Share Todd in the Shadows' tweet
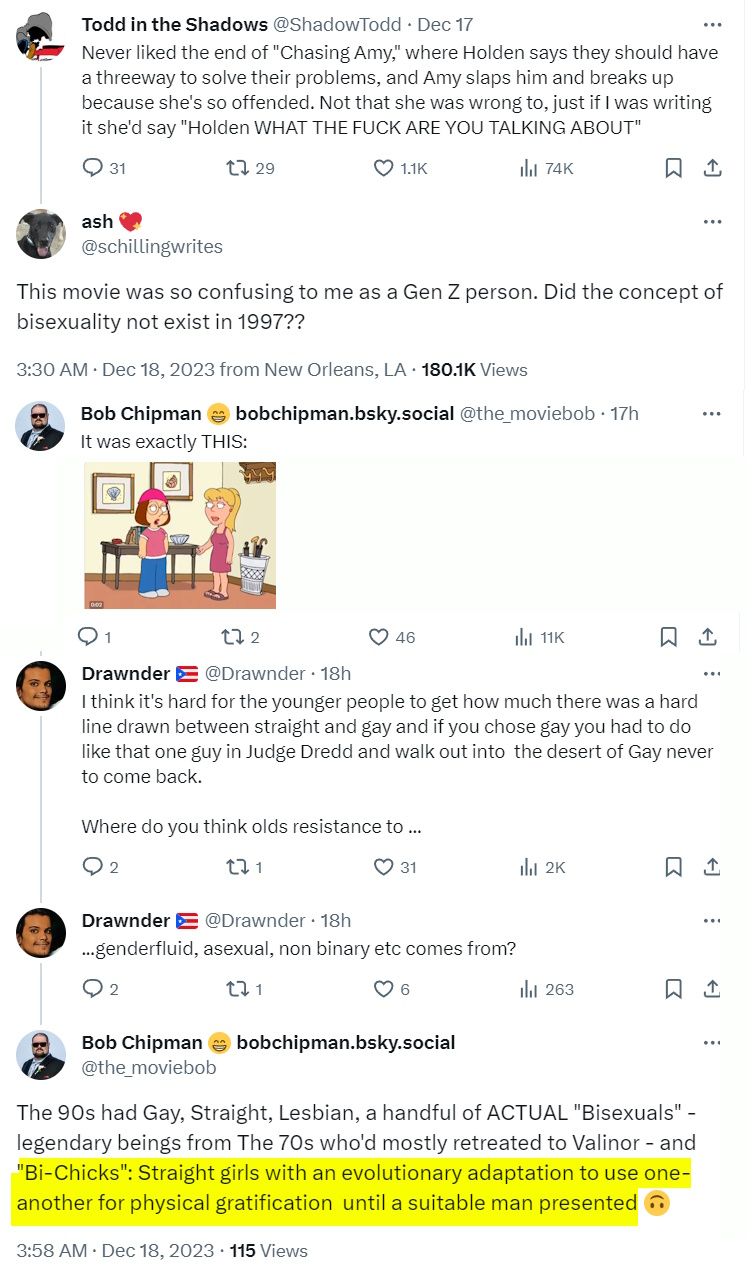Image resolution: width=747 pixels, height=1276 pixels. click(712, 168)
